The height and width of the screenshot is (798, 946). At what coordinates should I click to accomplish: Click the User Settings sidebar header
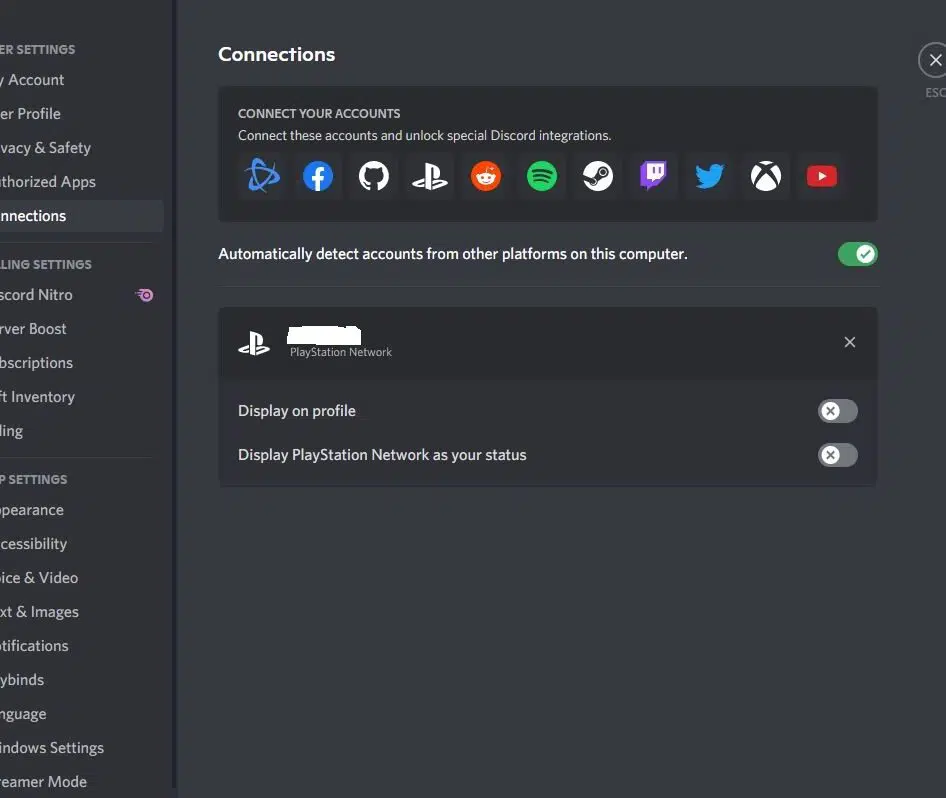[37, 49]
